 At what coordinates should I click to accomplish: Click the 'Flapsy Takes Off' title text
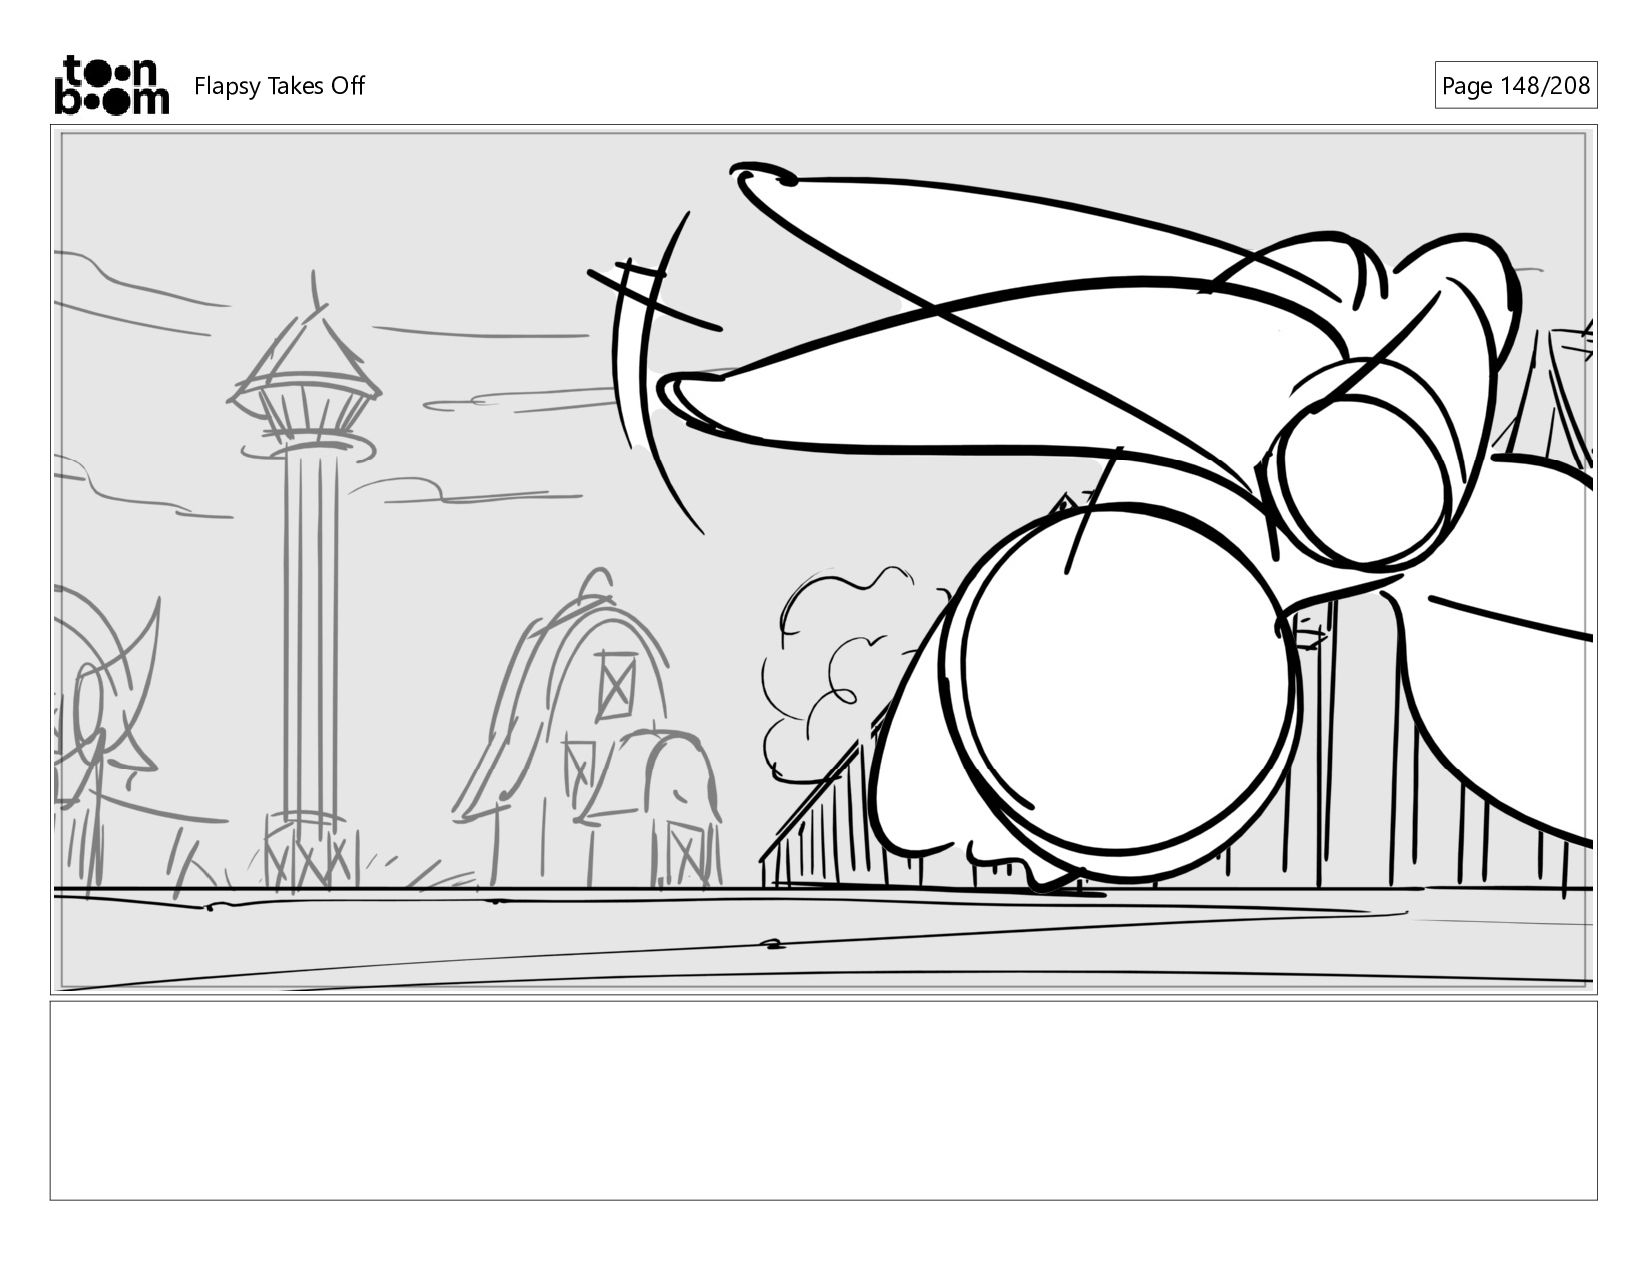[279, 86]
